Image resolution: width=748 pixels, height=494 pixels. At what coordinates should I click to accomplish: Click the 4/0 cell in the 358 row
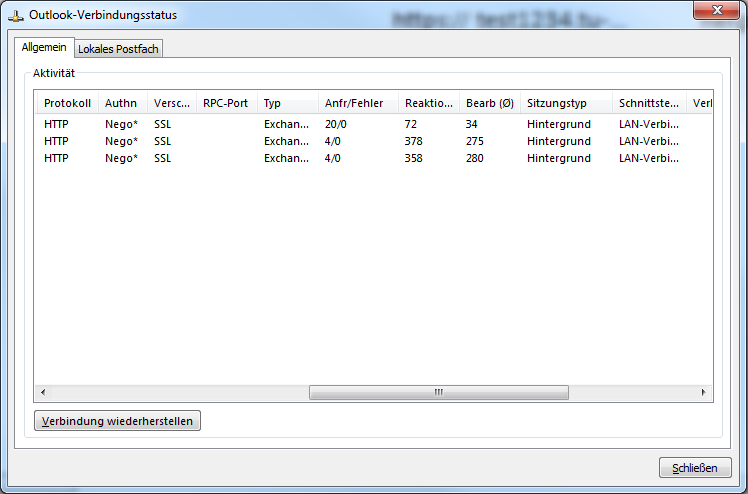332,158
